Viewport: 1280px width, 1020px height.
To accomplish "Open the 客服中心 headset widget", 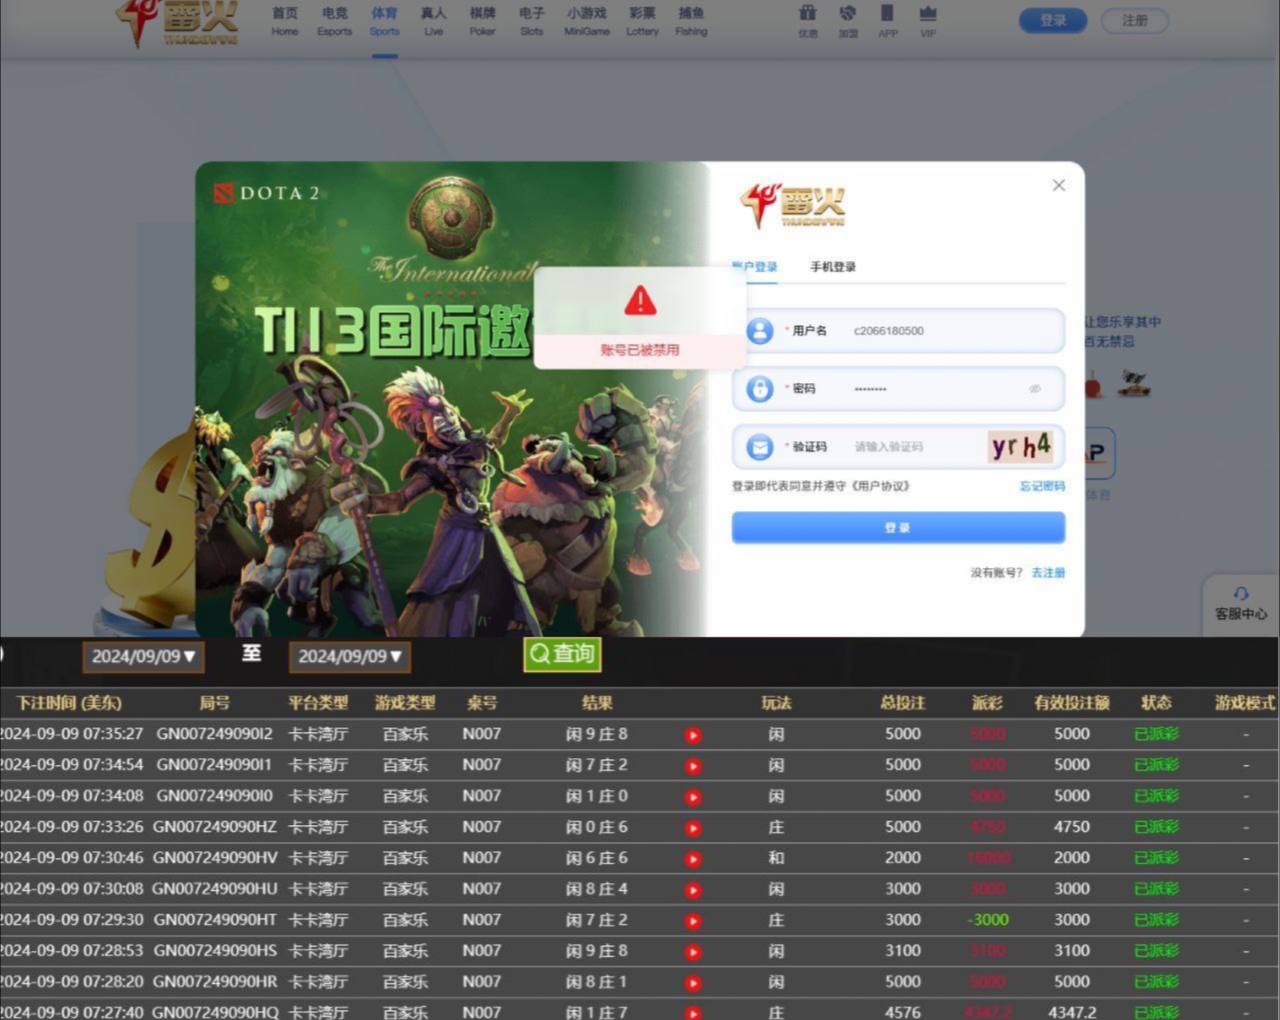I will pyautogui.click(x=1240, y=604).
